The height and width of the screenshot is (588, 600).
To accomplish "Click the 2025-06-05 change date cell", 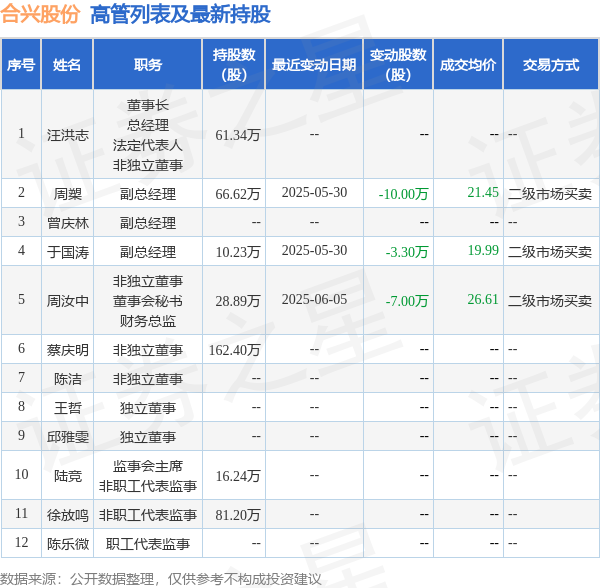I will click(314, 300).
